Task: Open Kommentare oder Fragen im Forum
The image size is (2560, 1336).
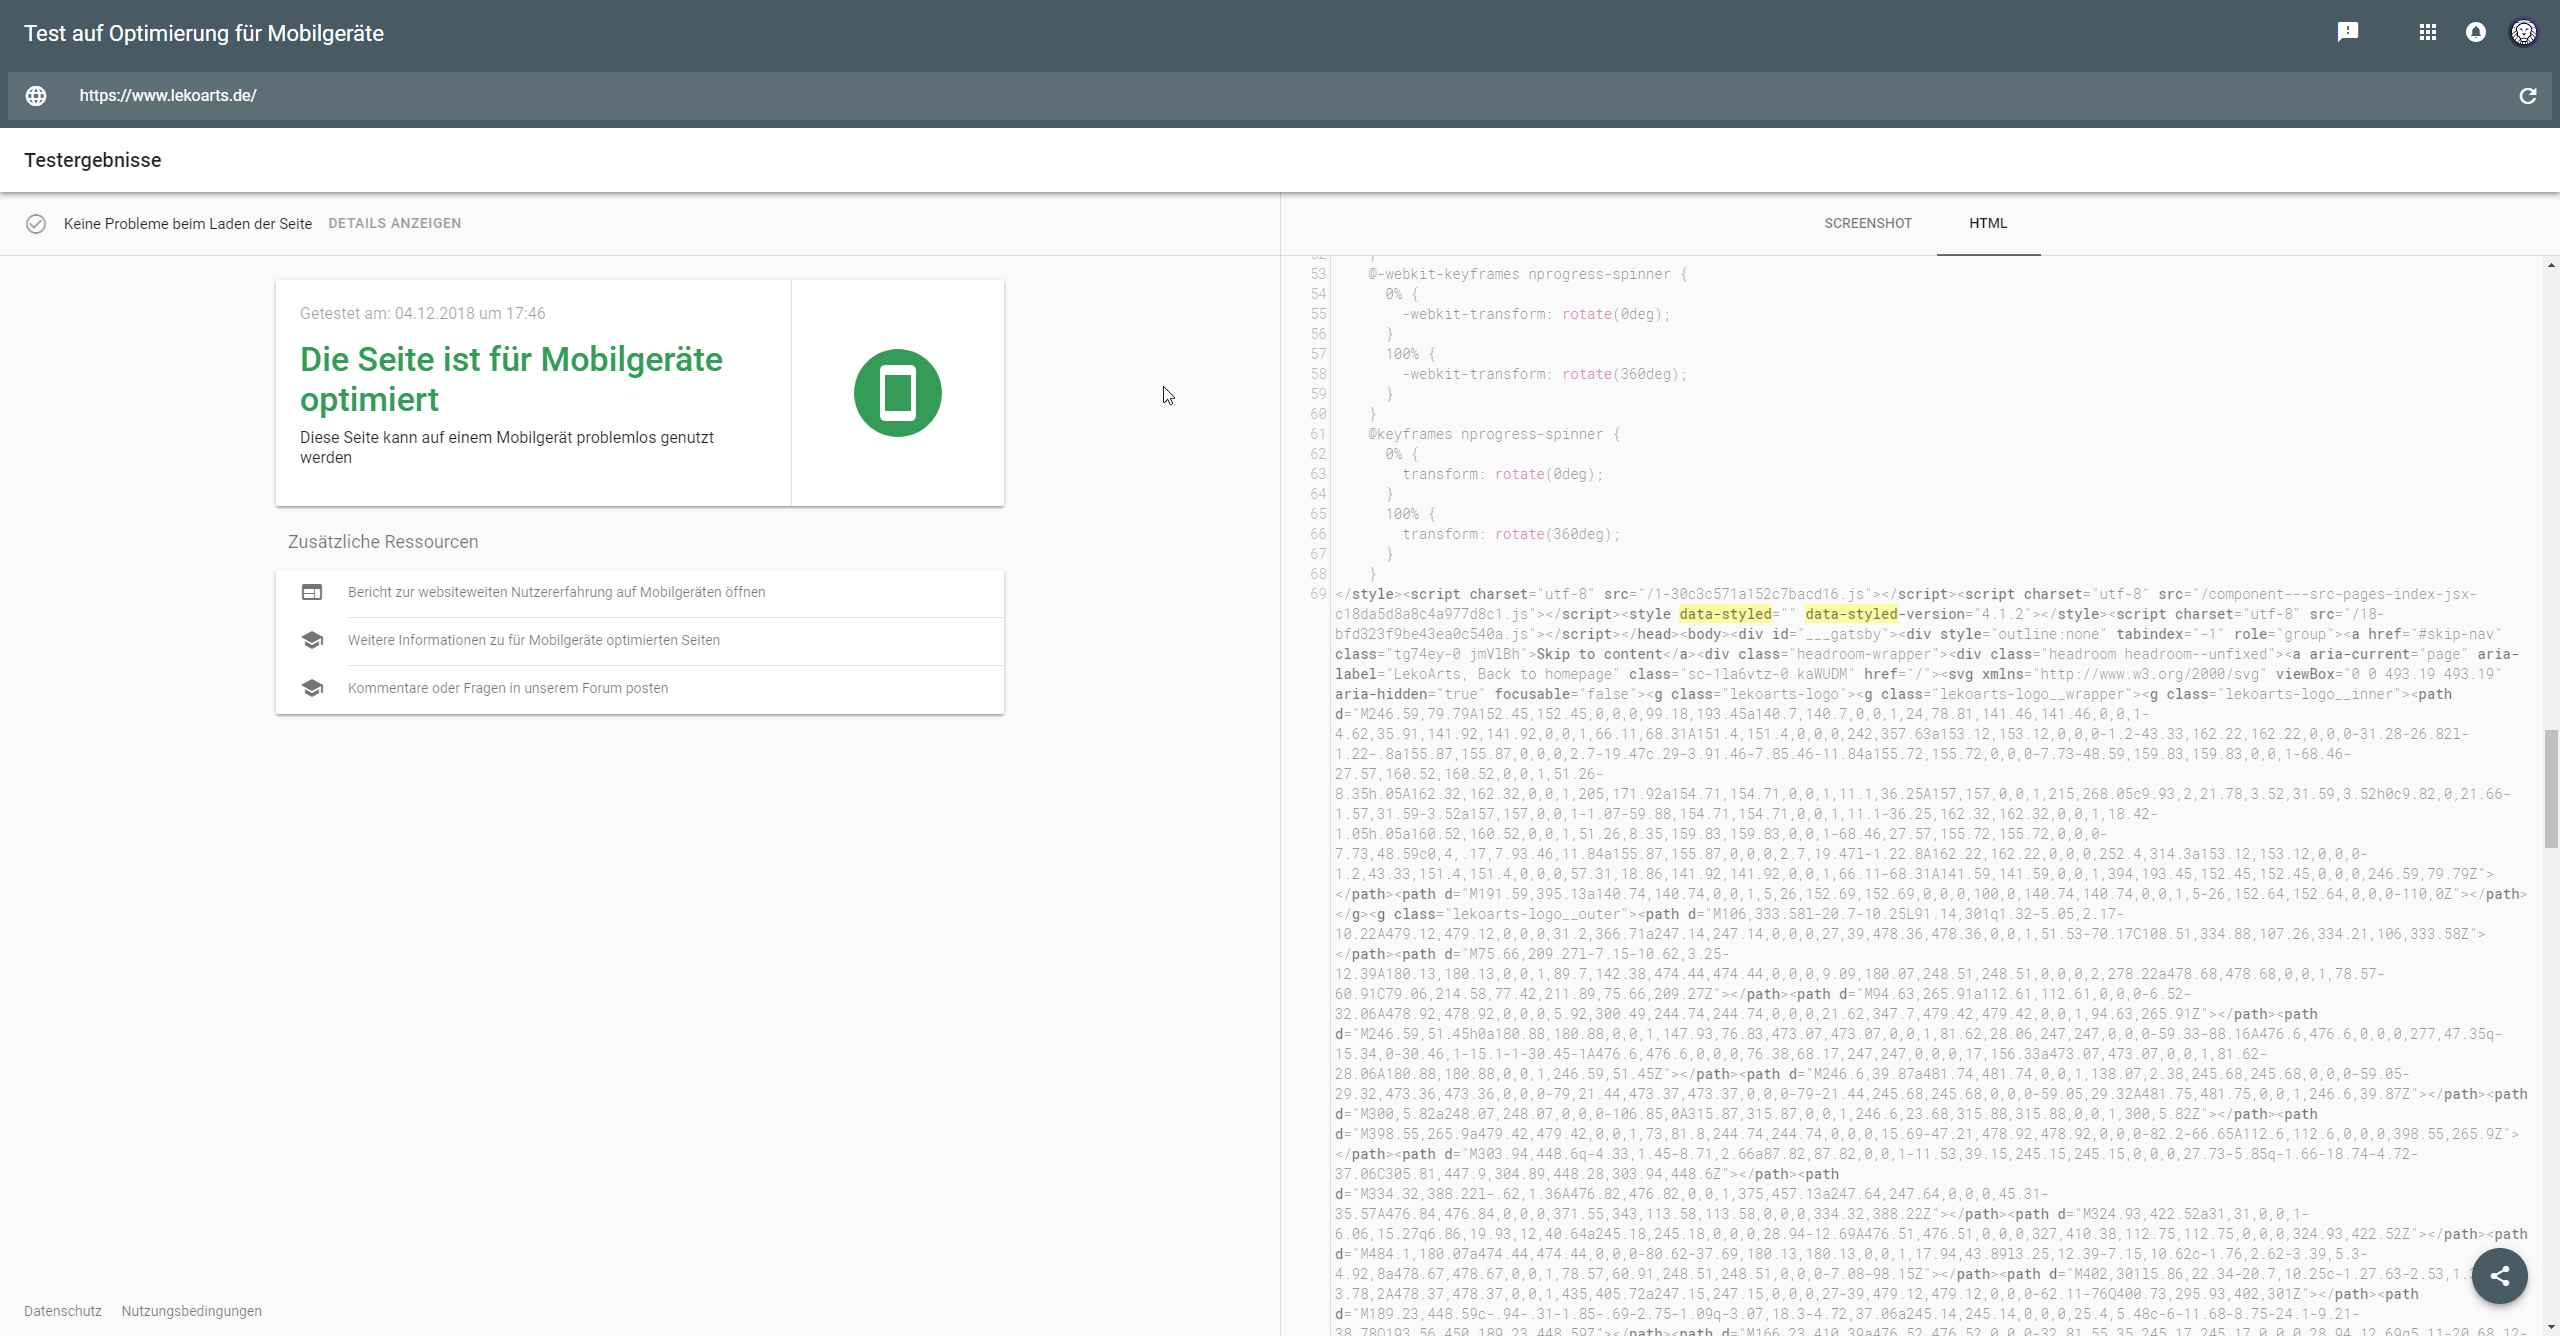Action: (508, 688)
